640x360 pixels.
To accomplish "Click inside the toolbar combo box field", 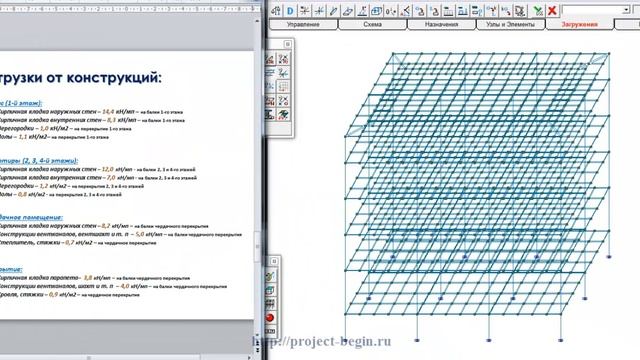I will tap(592, 10).
